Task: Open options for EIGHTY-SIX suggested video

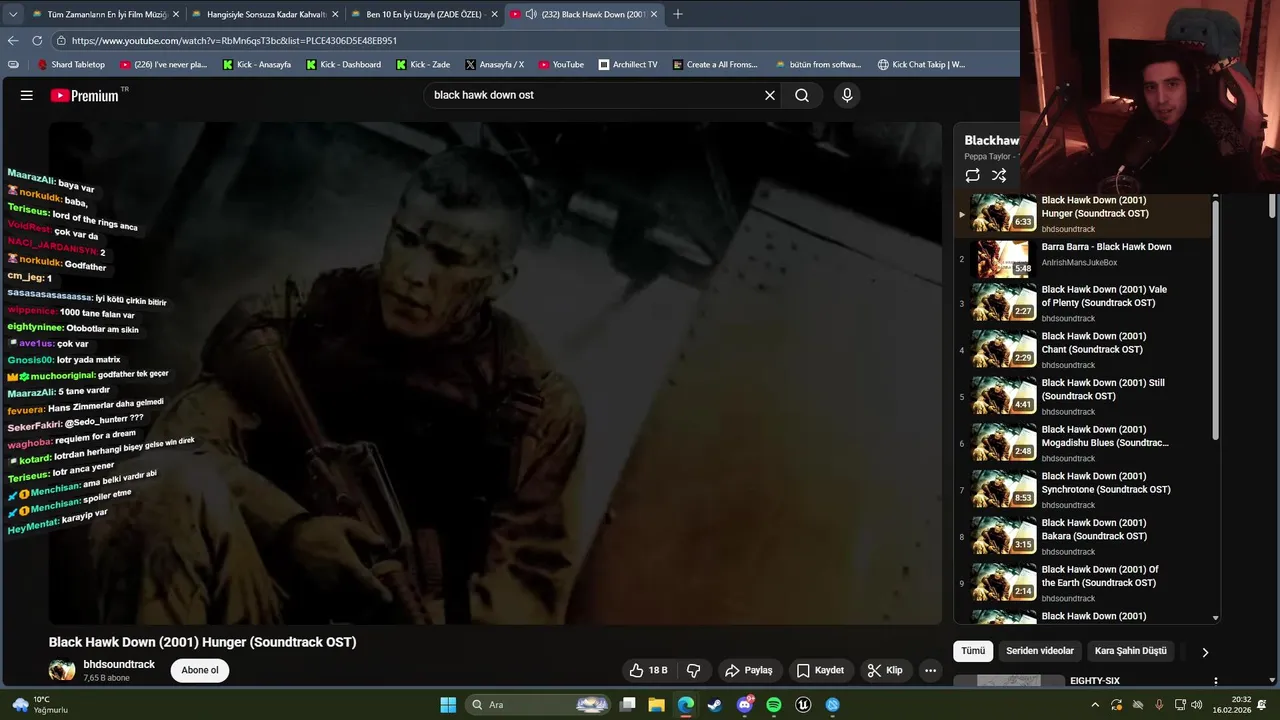Action: click(1216, 681)
